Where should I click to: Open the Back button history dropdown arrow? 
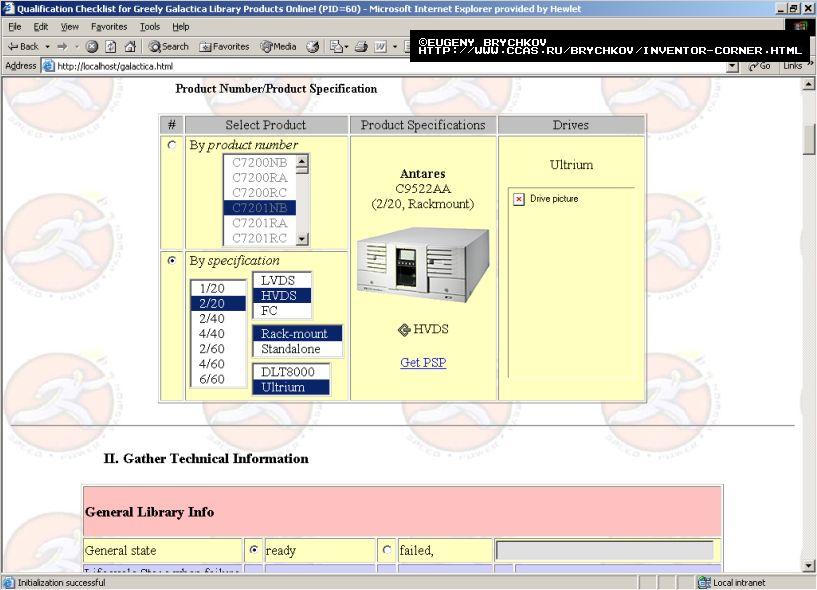click(47, 47)
